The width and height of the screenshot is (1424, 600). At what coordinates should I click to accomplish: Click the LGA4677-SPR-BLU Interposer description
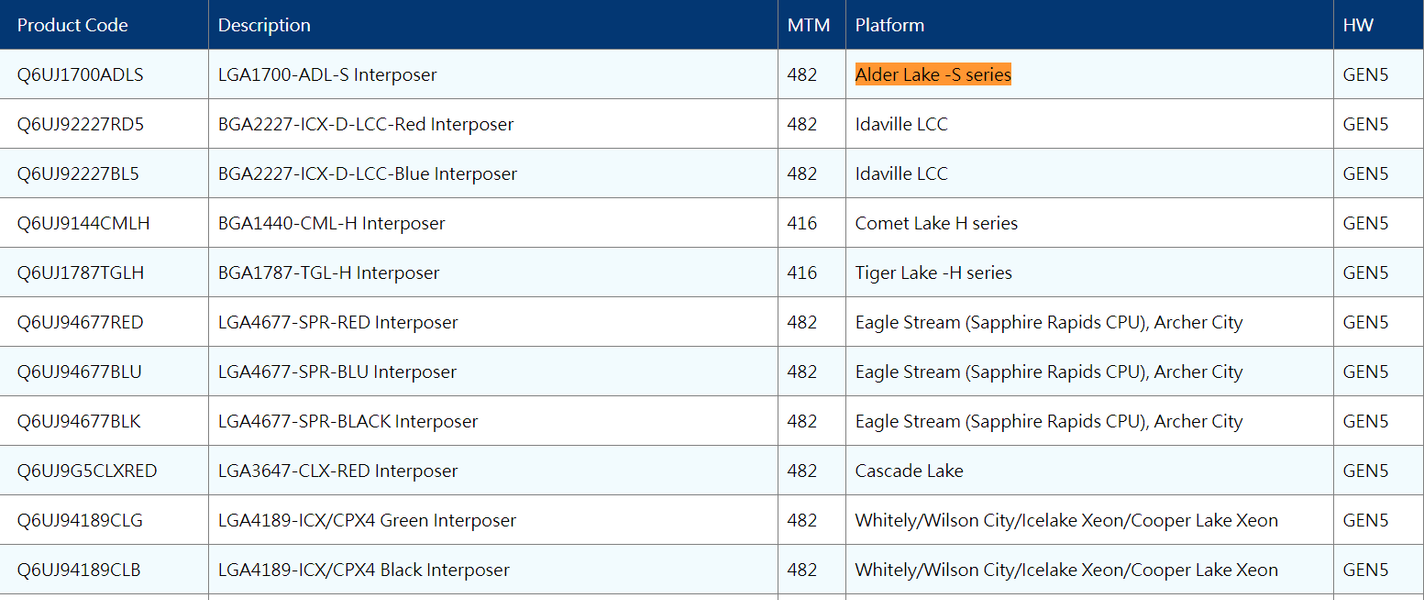(x=337, y=372)
